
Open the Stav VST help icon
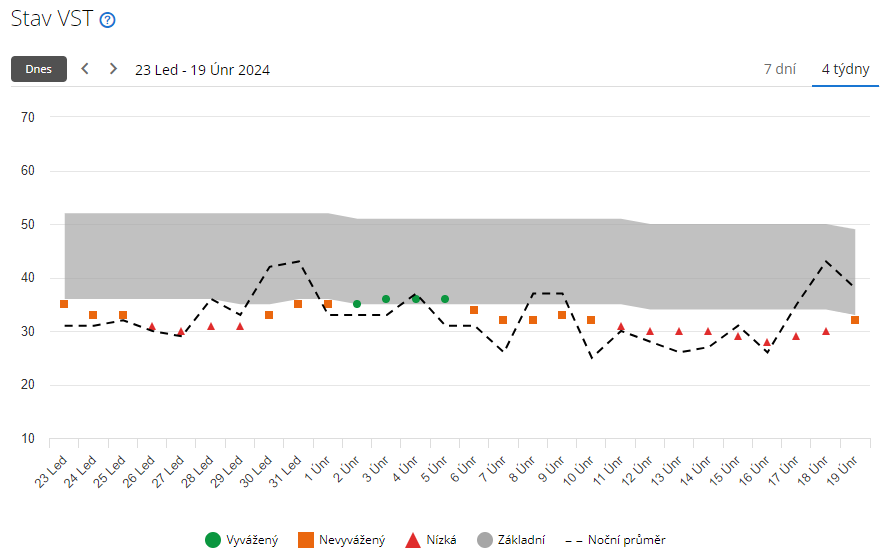108,20
